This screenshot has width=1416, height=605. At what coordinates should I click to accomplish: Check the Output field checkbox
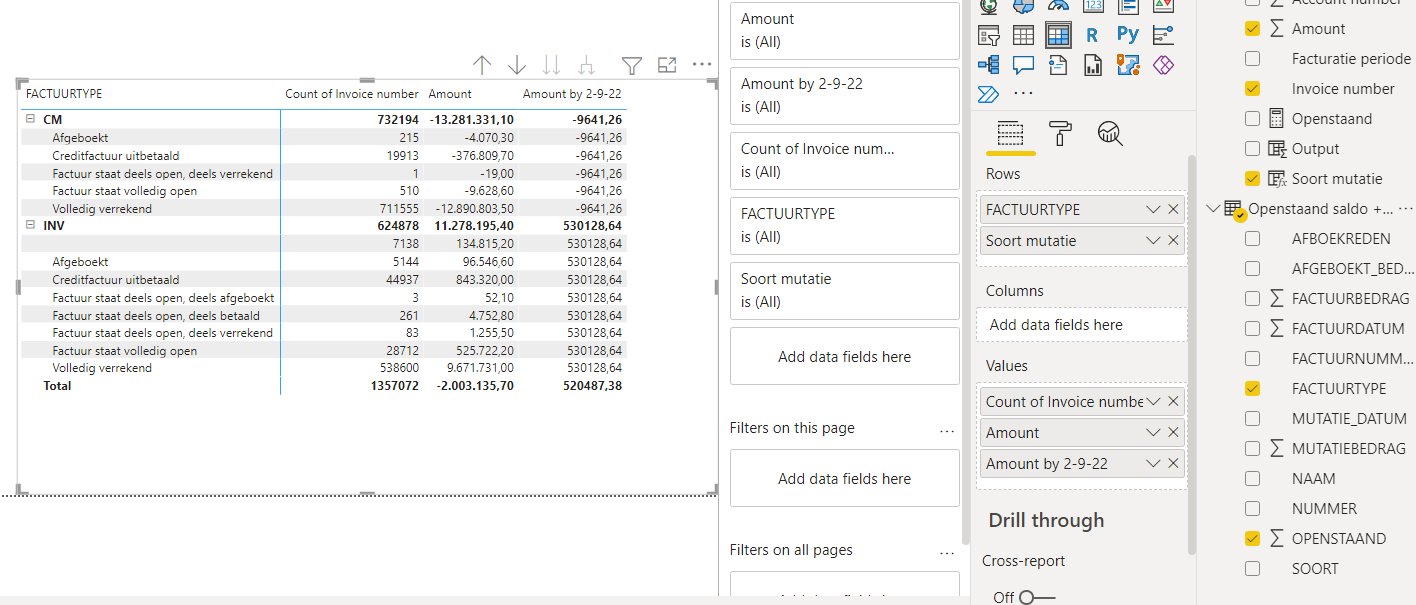click(1252, 149)
